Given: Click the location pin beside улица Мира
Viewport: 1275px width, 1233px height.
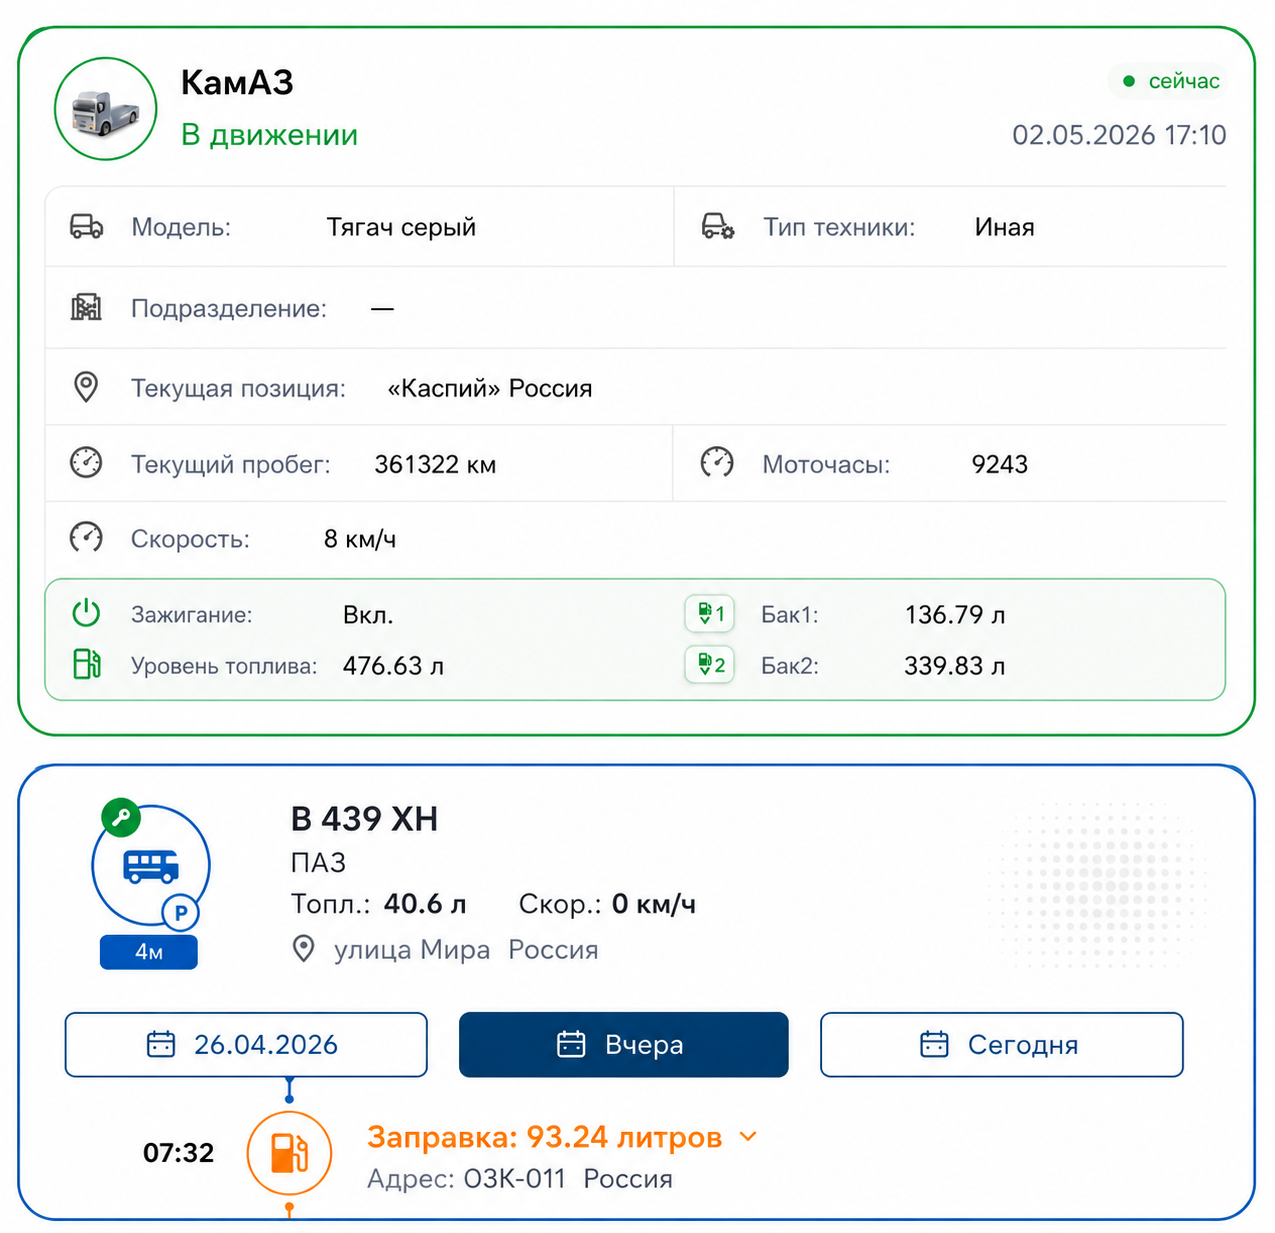Looking at the screenshot, I should (303, 949).
